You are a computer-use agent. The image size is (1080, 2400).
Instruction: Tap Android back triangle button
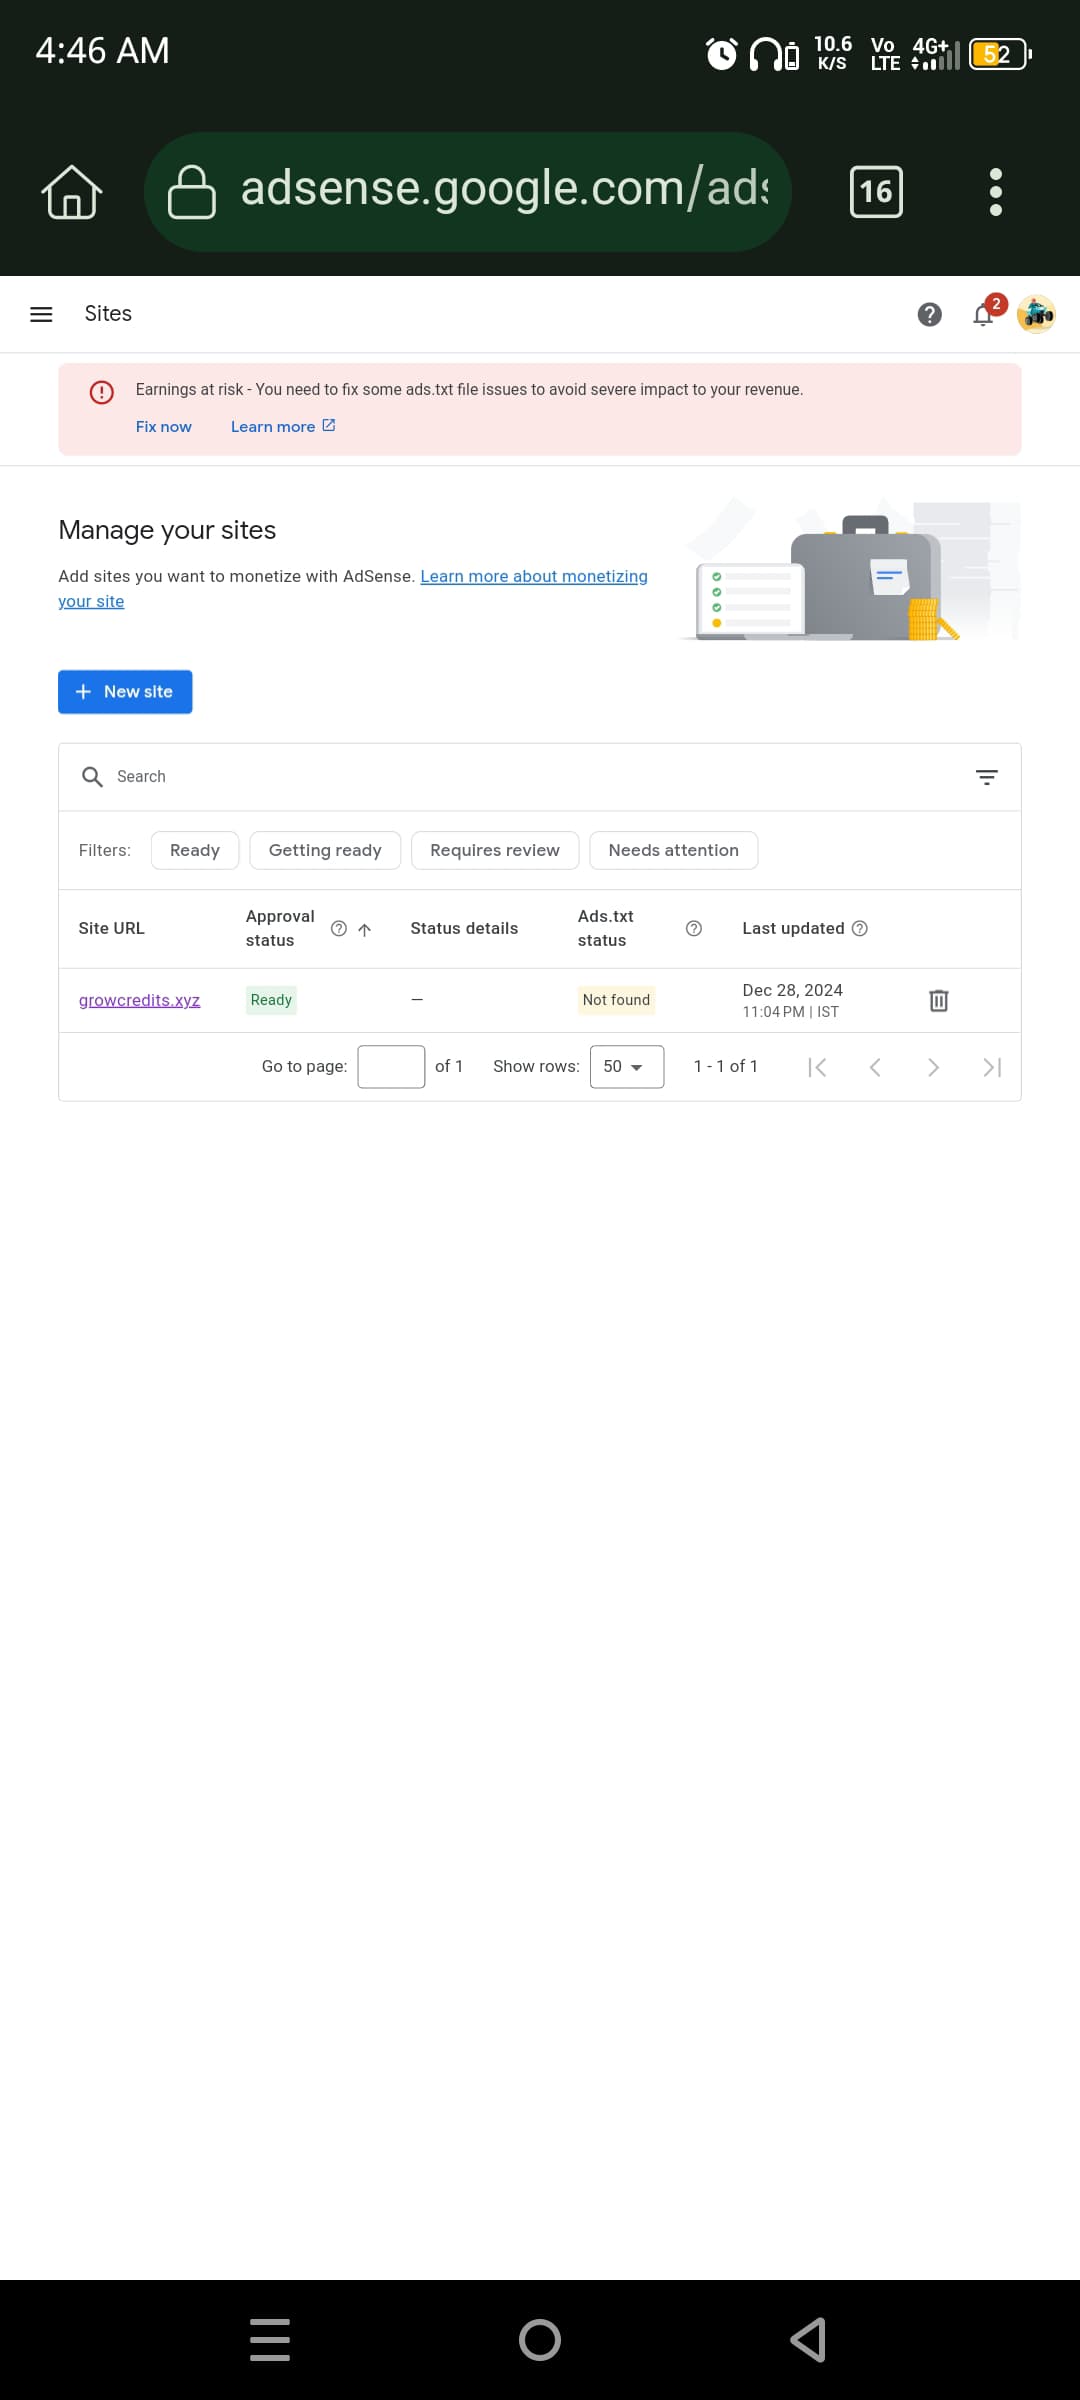(808, 2340)
